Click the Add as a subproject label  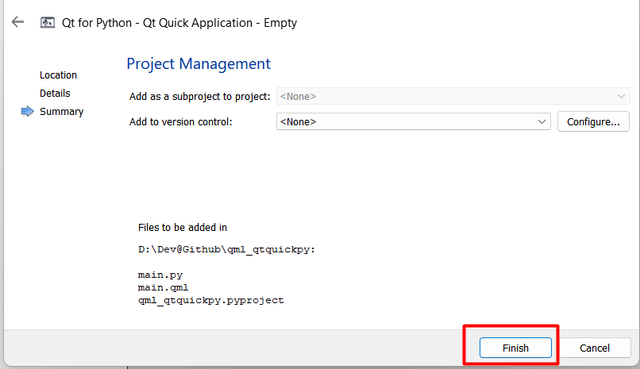click(x=200, y=96)
